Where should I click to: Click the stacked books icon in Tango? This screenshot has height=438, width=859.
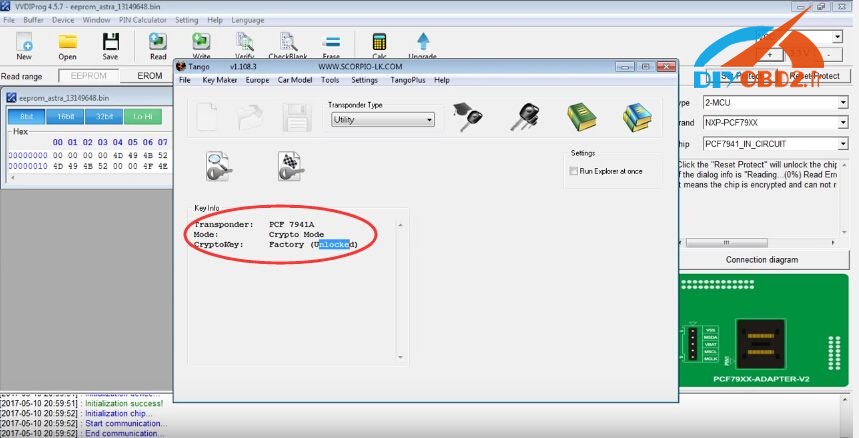tap(636, 117)
